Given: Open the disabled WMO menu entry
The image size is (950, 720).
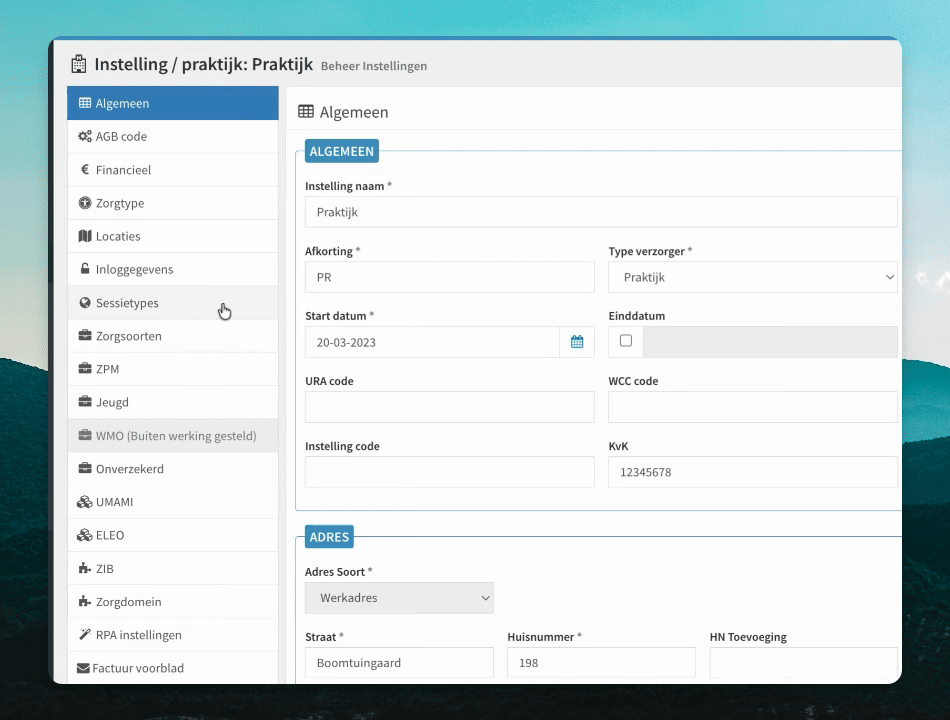Looking at the screenshot, I should tap(173, 435).
